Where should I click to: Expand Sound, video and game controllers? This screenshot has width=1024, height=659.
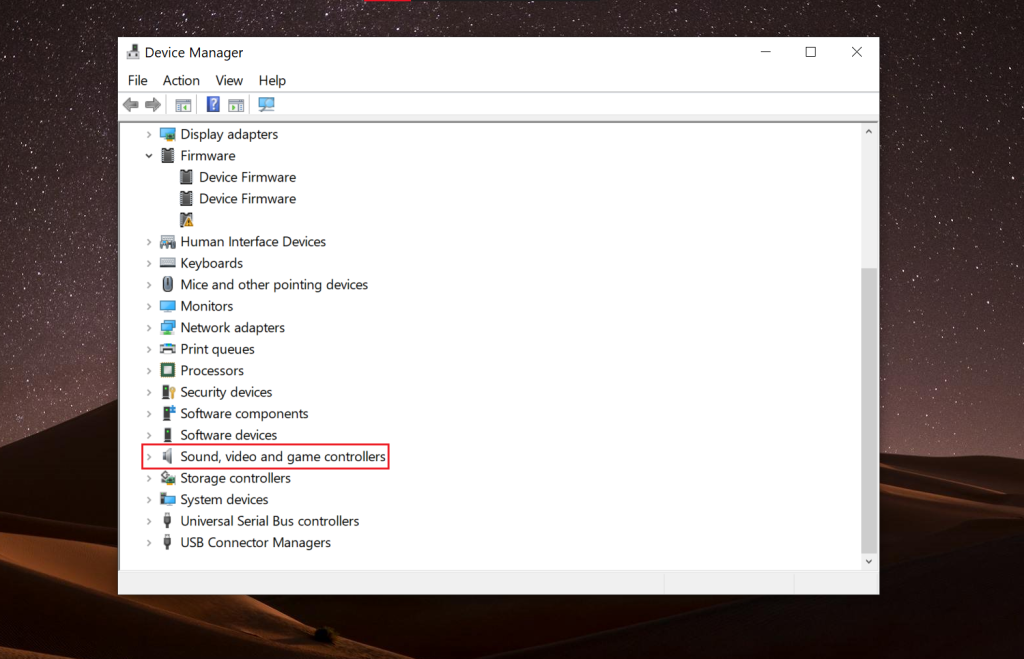[x=150, y=456]
